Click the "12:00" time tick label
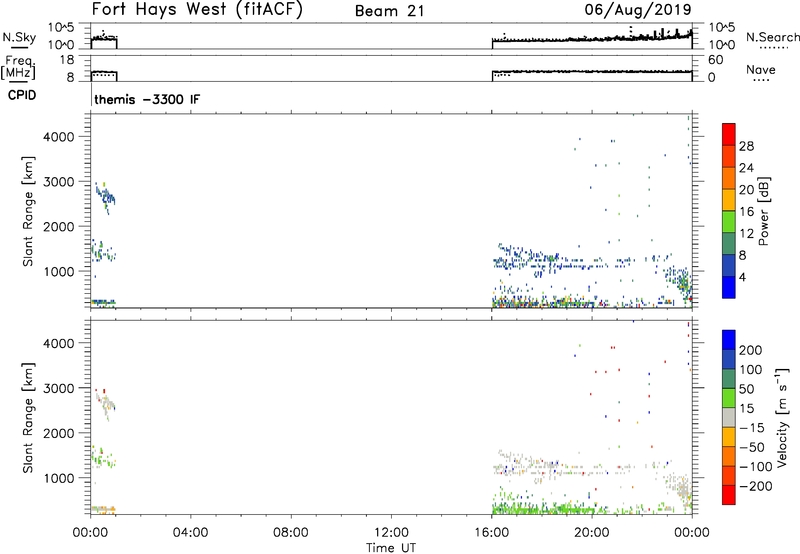Viewport: 800px width, 554px height. click(x=391, y=533)
